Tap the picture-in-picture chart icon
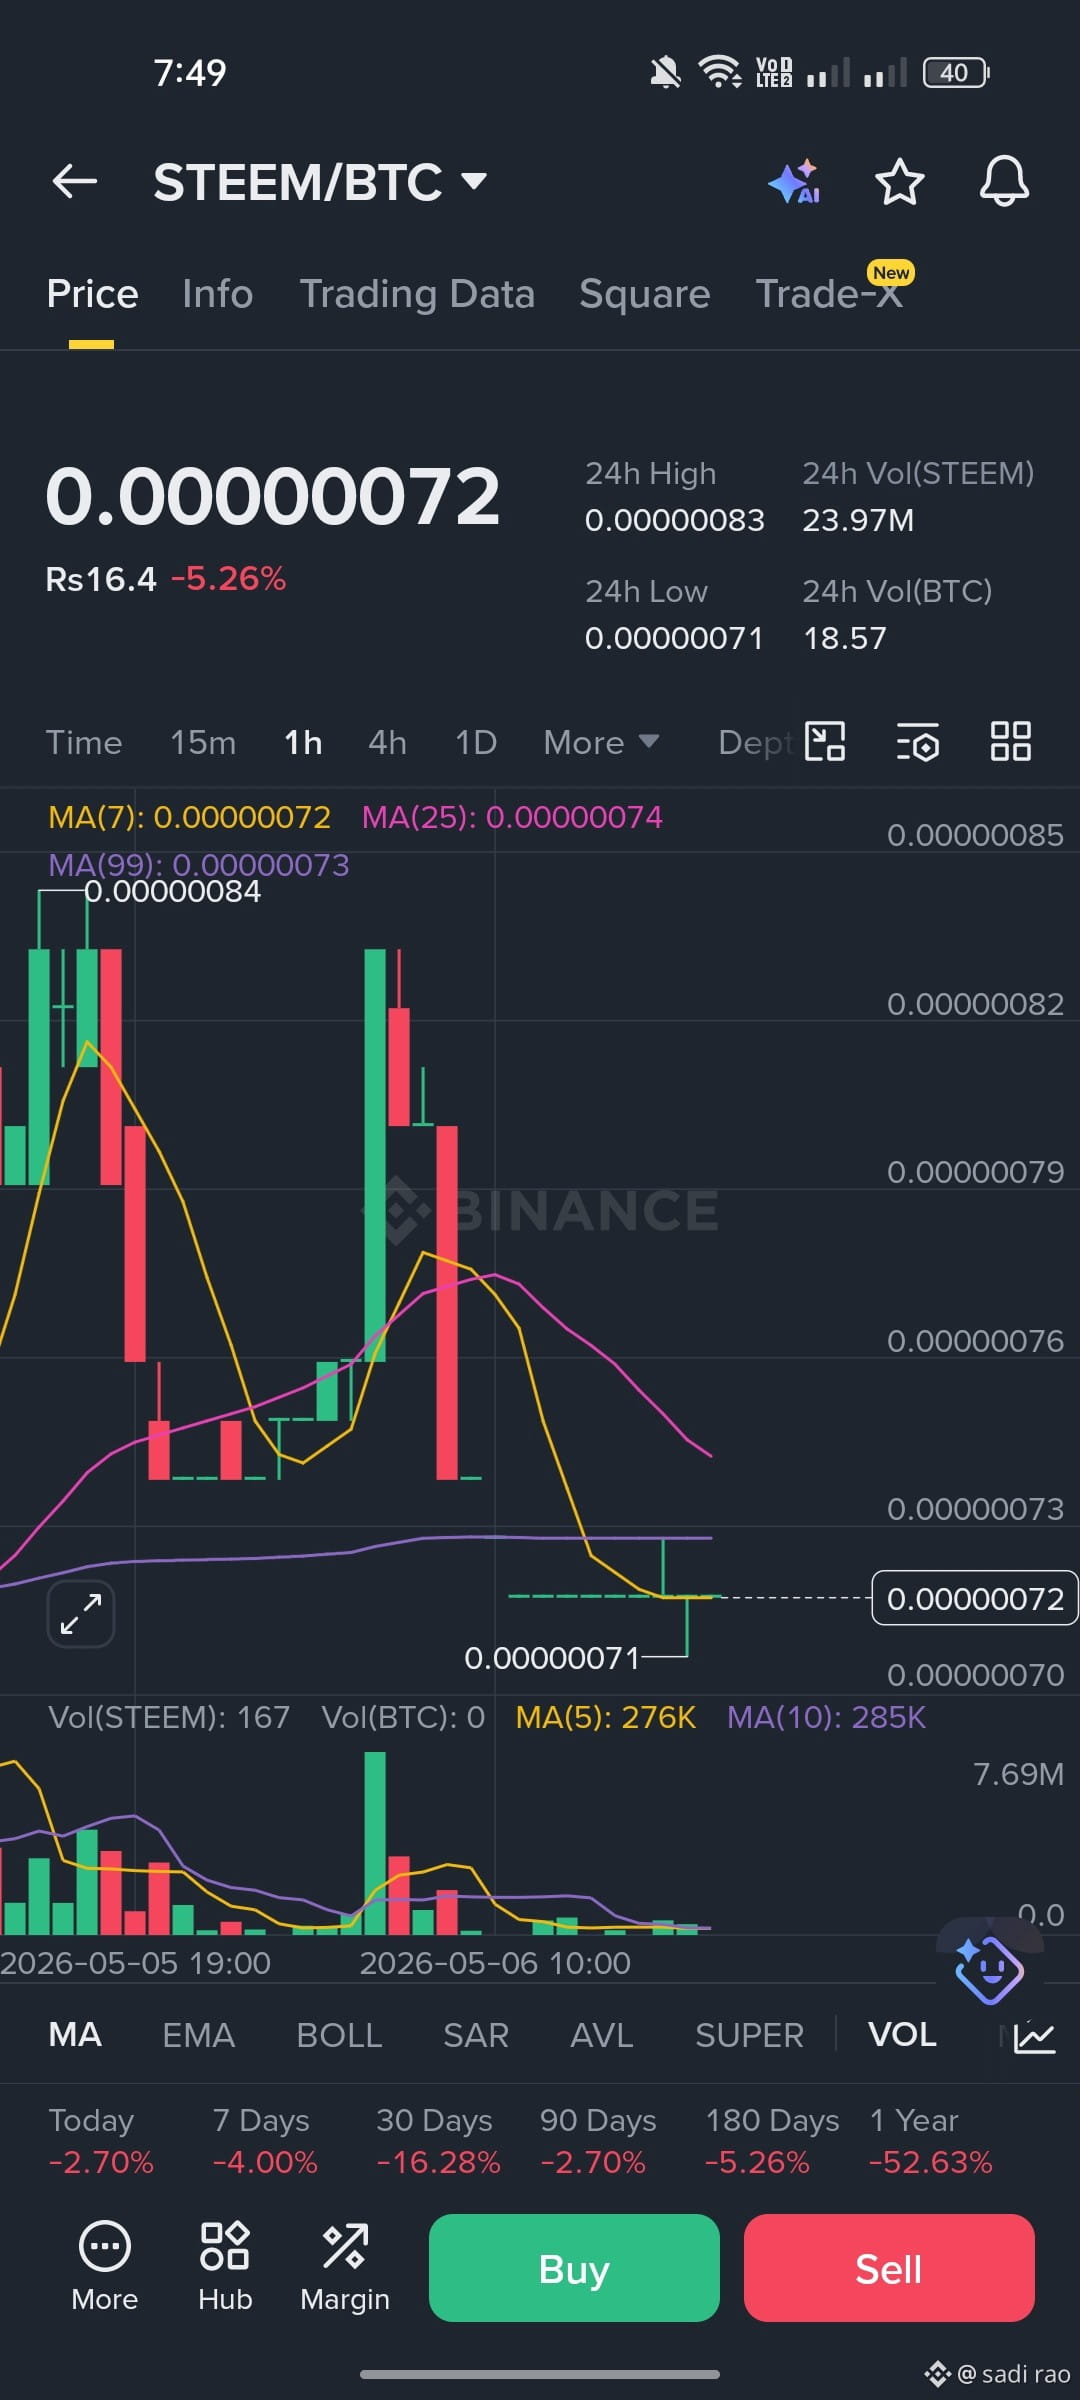This screenshot has height=2400, width=1080. [x=825, y=742]
